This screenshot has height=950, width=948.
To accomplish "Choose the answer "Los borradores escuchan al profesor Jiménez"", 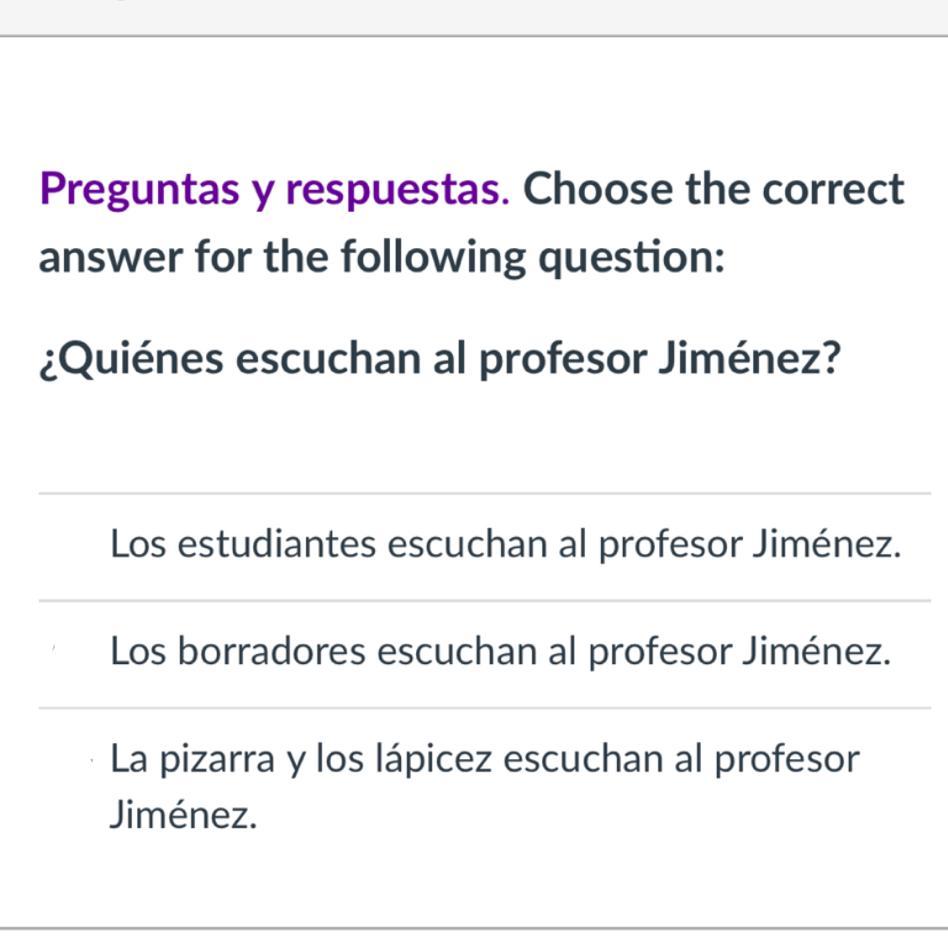I will tap(500, 653).
